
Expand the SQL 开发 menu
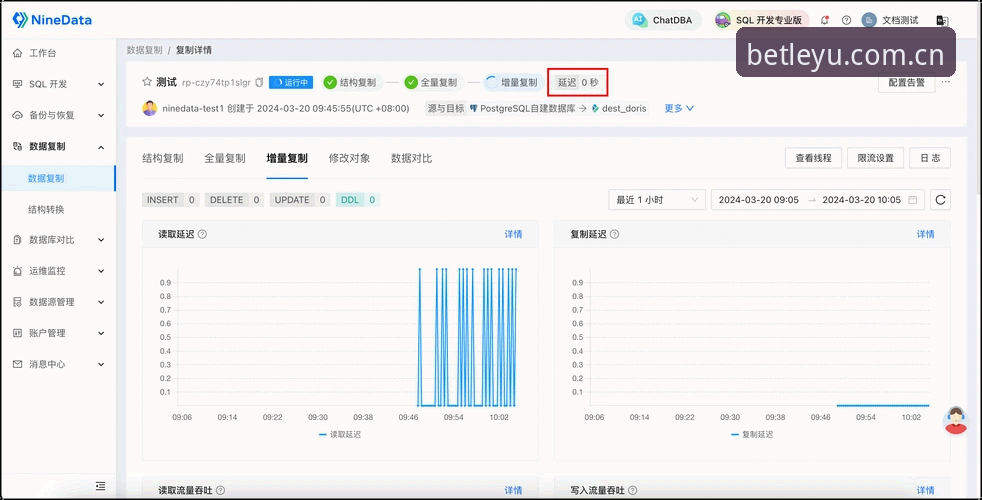[x=58, y=84]
